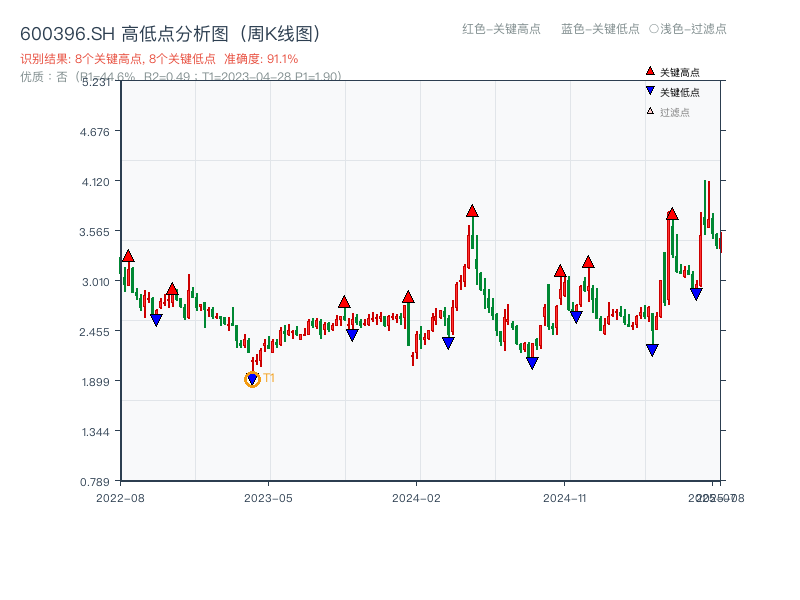The image size is (800, 600).
Task: Click the 2023-05 x-axis label
Action: (x=268, y=498)
